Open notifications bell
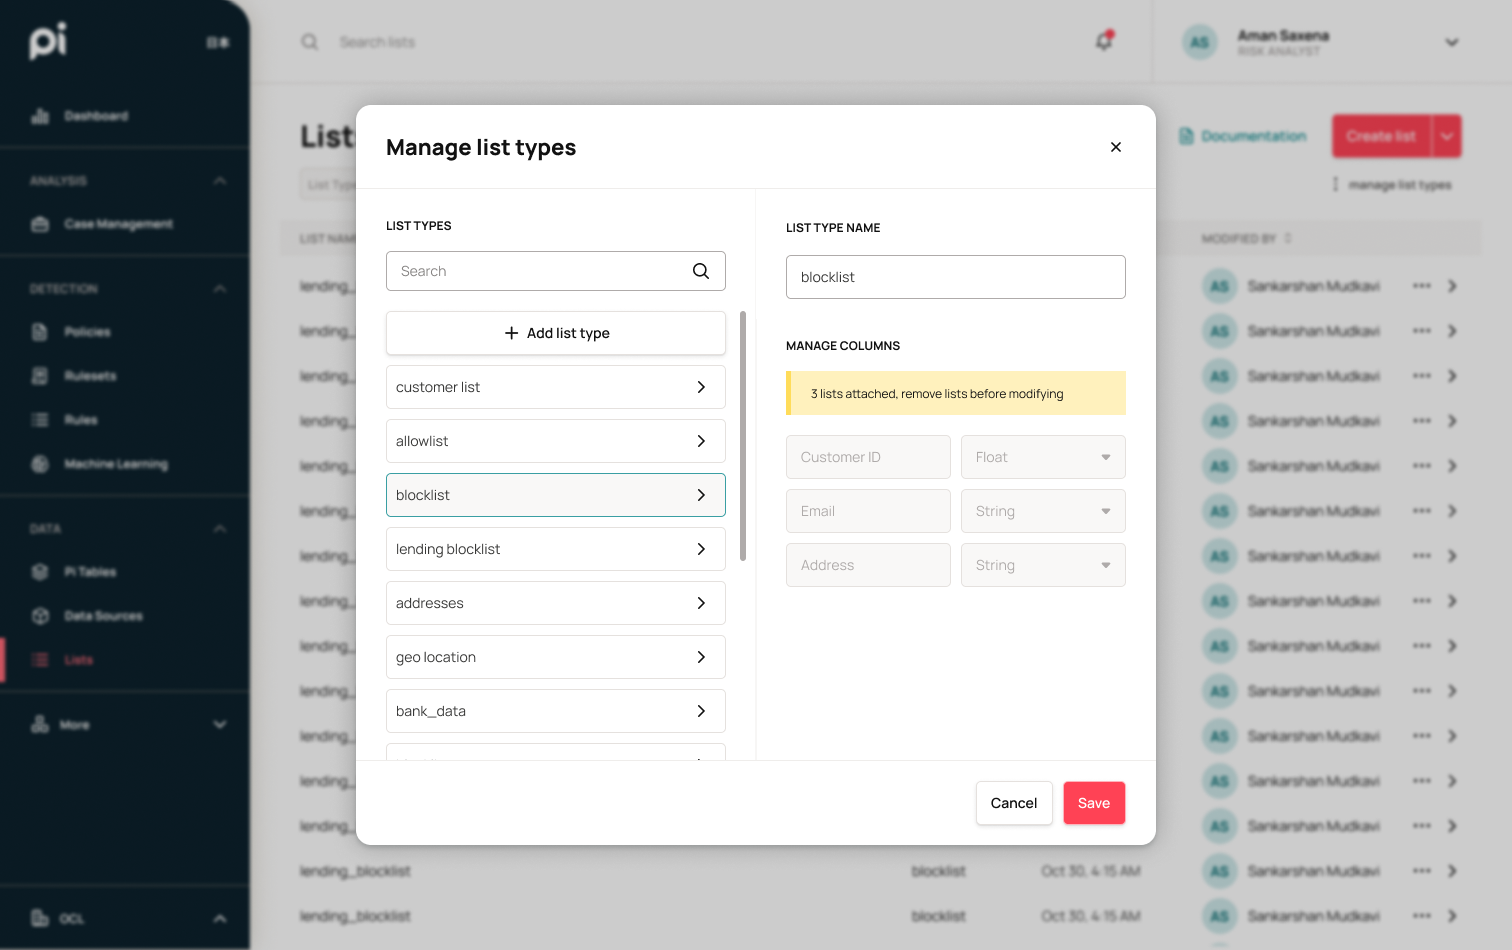The height and width of the screenshot is (950, 1512). pos(1104,41)
